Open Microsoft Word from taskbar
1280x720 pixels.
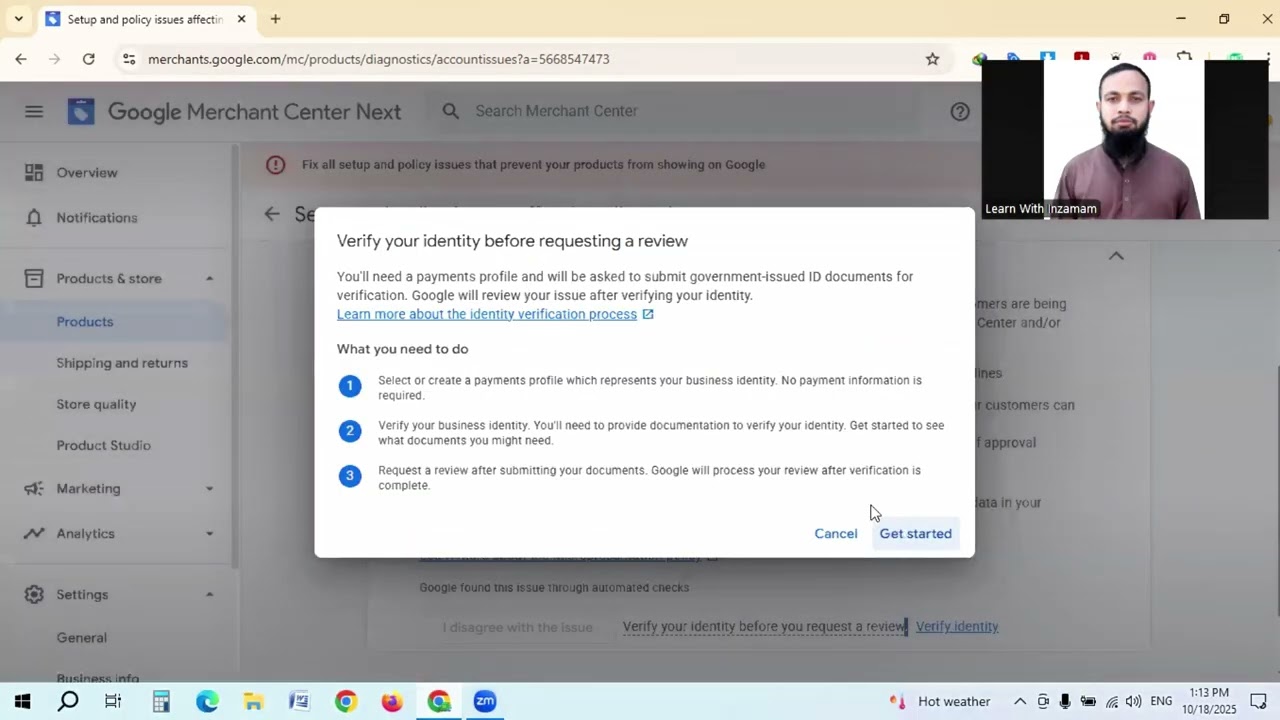(299, 701)
